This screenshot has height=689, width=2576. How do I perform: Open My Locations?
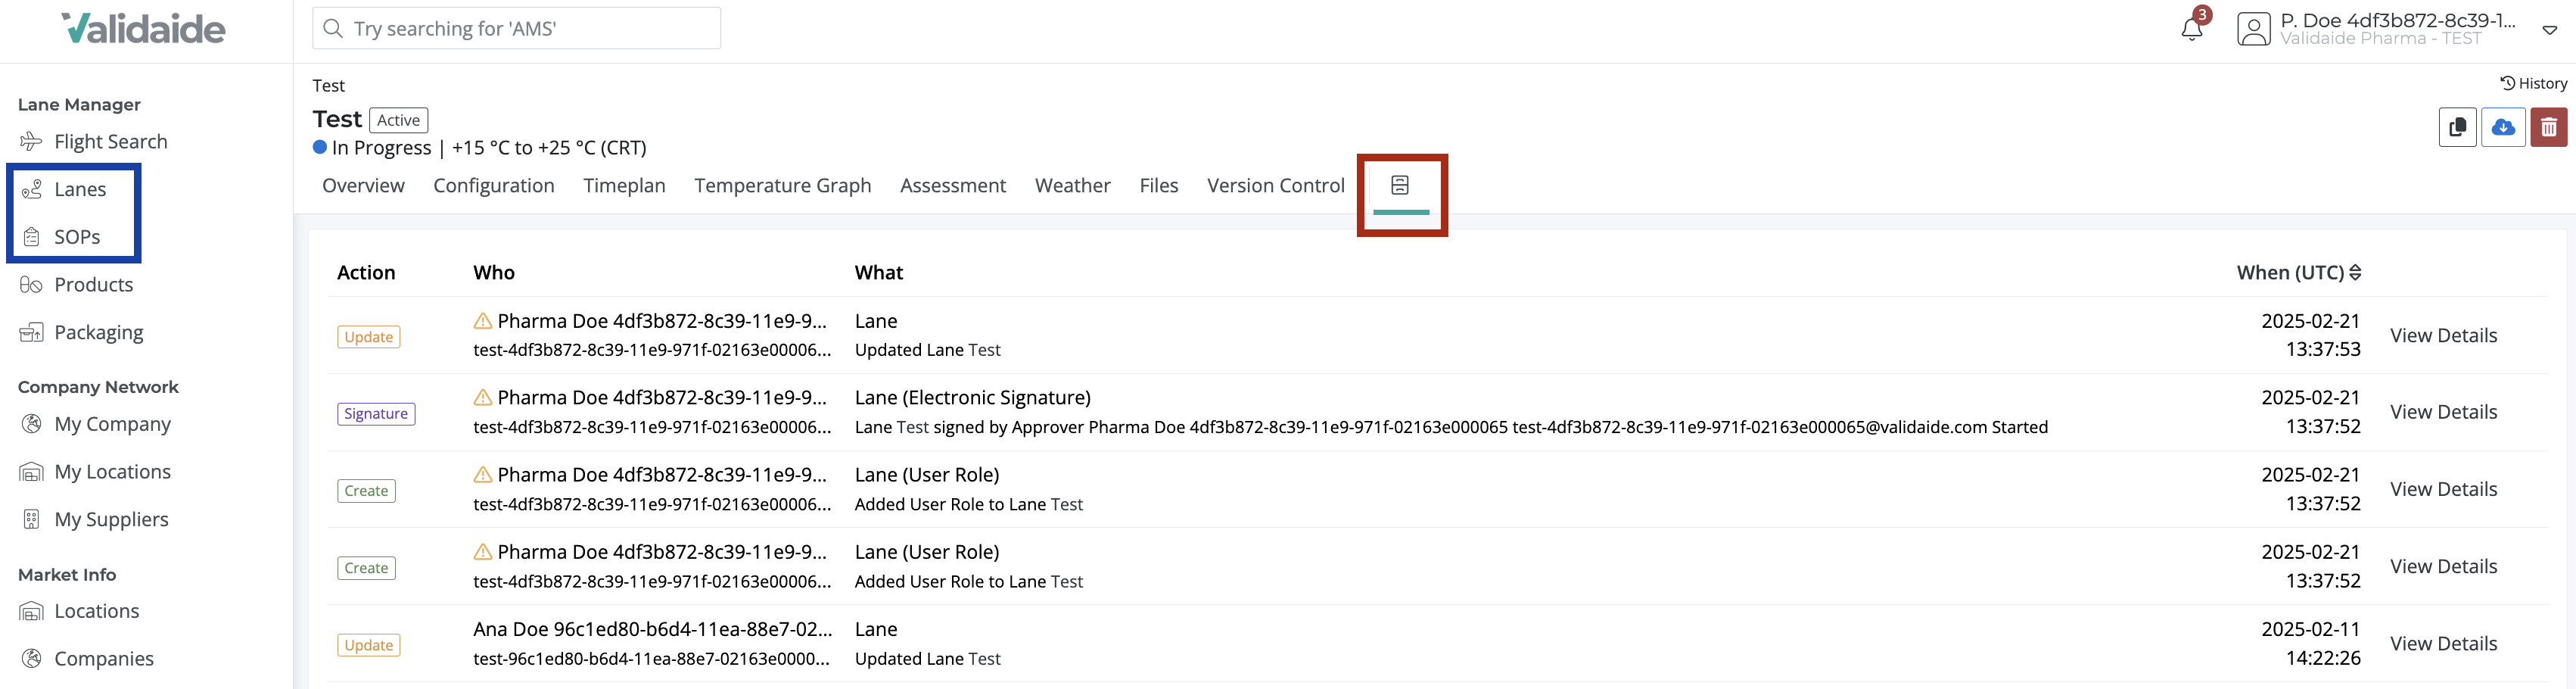coord(112,471)
